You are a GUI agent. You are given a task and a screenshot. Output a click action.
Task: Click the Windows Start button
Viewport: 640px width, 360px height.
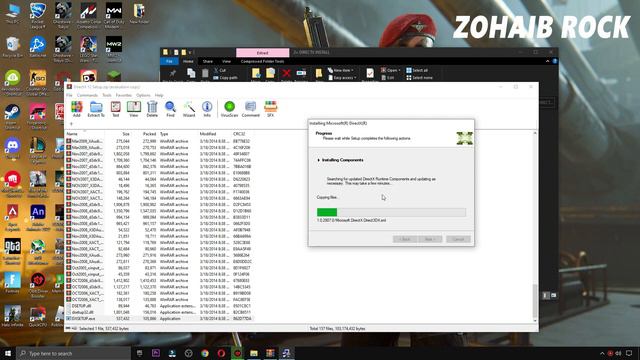[8, 353]
